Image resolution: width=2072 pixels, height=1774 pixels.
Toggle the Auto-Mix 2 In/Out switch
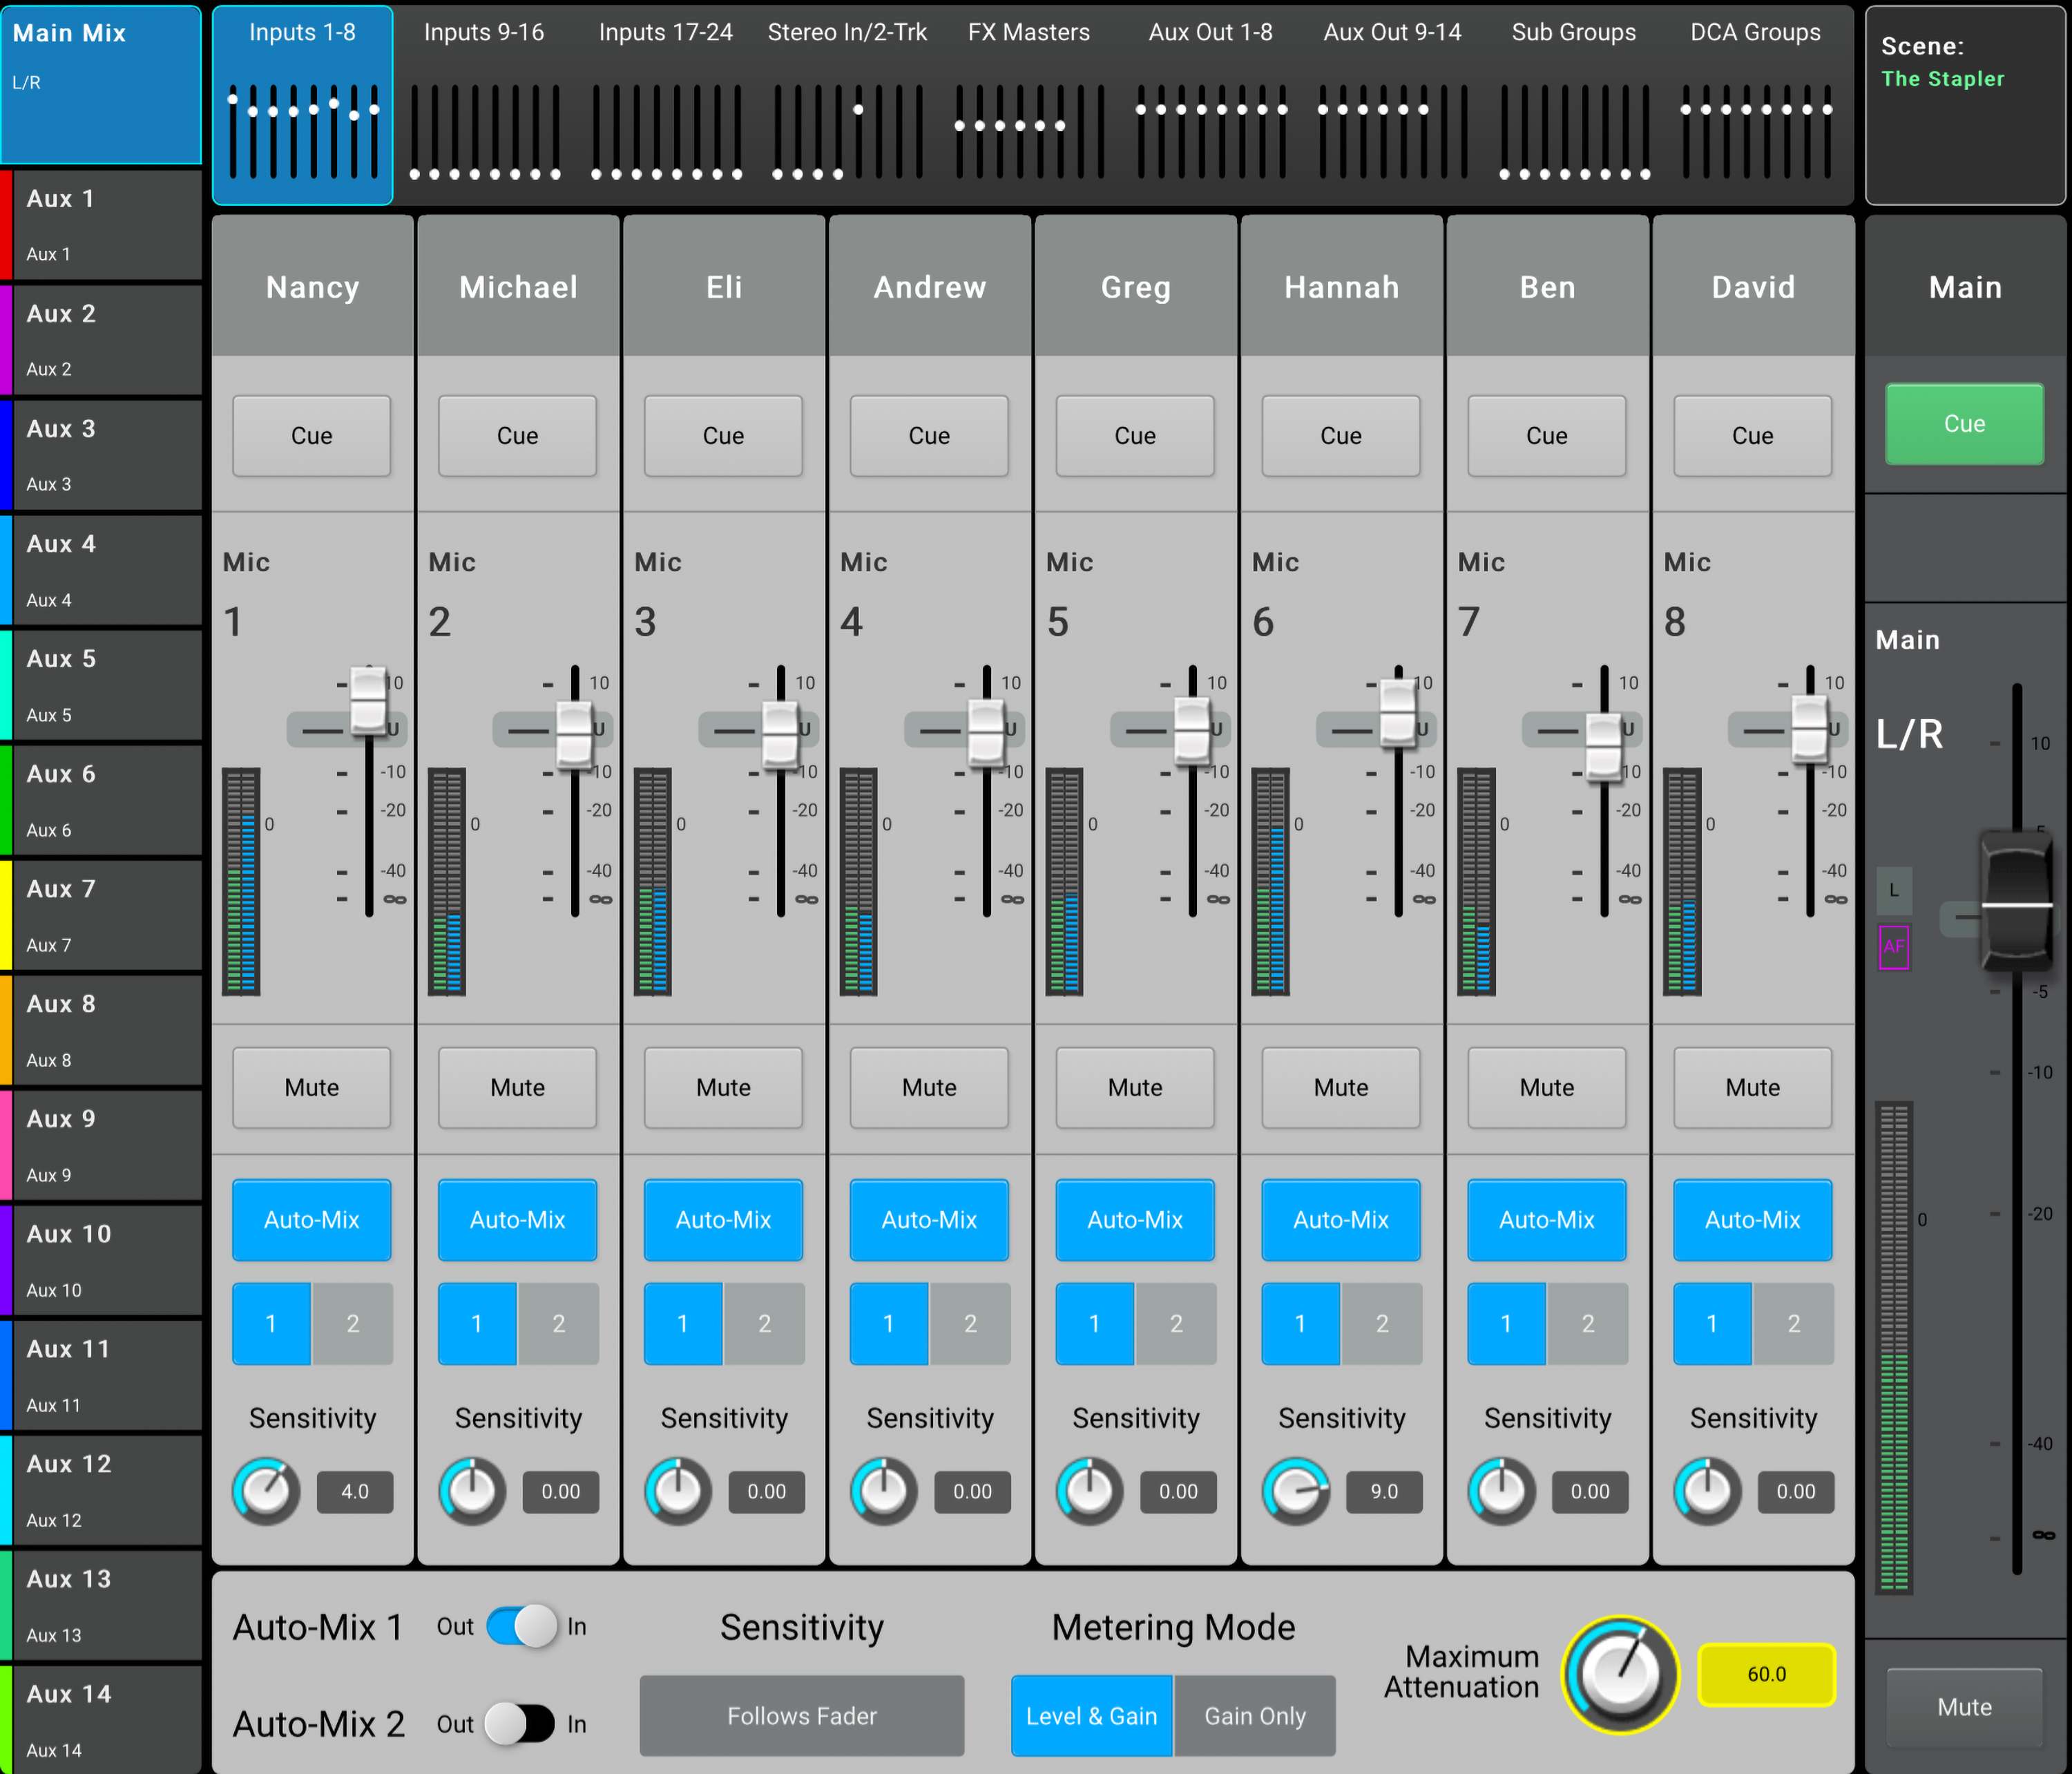click(521, 1723)
